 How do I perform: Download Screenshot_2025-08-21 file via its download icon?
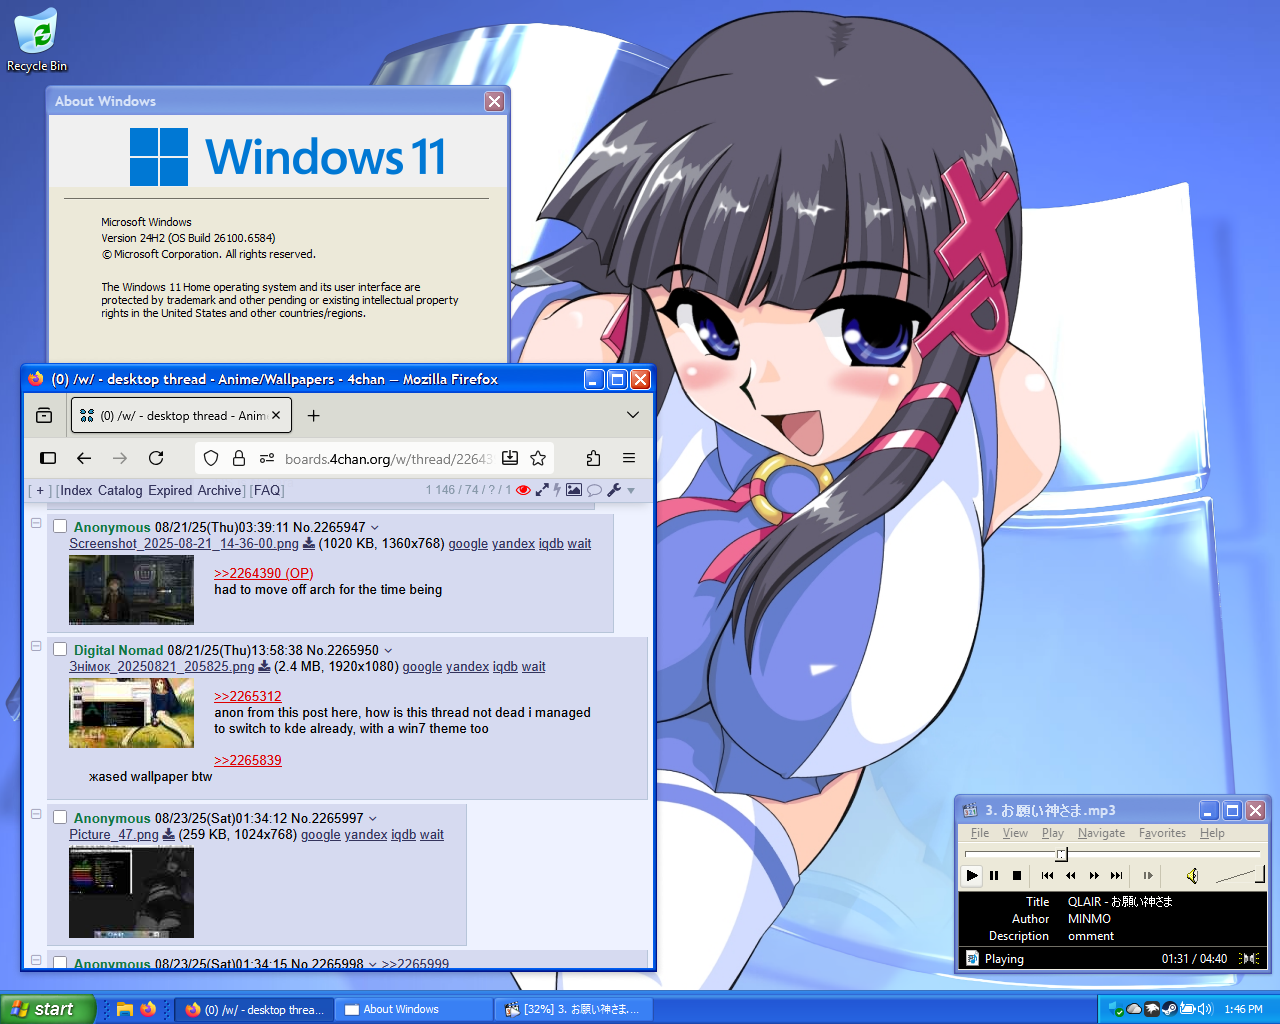click(x=309, y=544)
